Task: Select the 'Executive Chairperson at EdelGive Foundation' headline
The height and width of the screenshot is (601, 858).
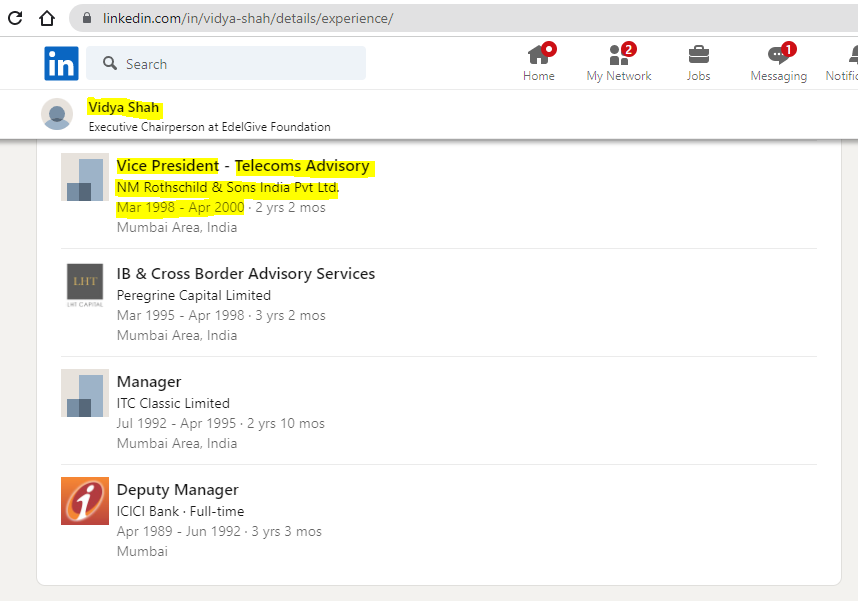Action: click(x=210, y=127)
